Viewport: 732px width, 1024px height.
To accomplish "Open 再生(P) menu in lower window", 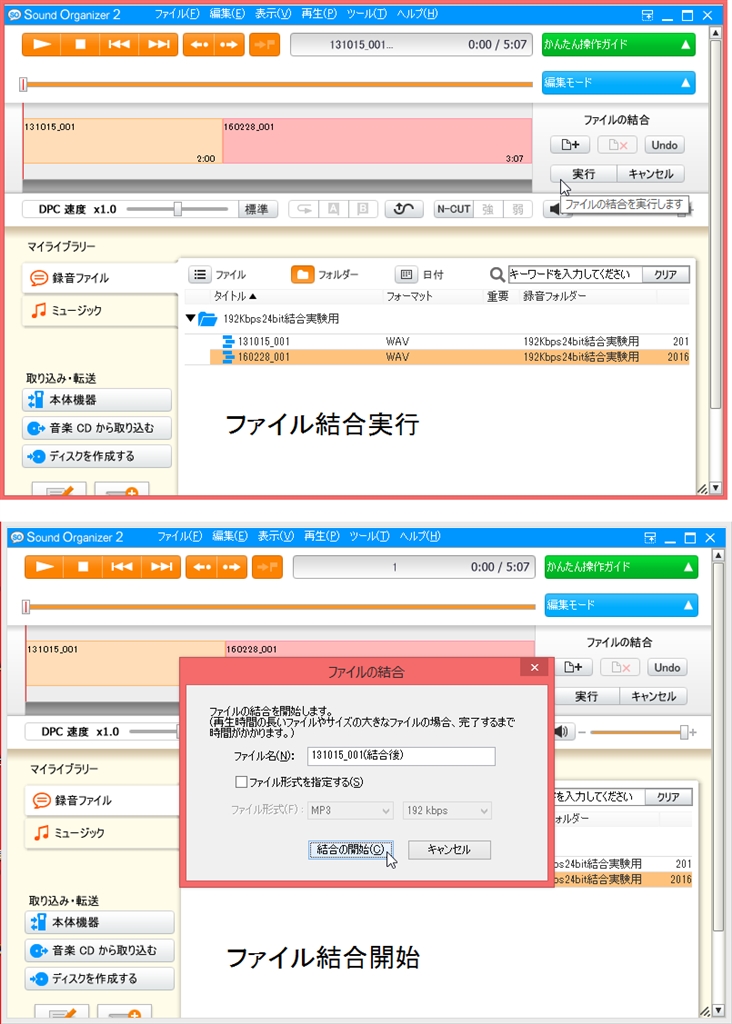I will [x=321, y=536].
